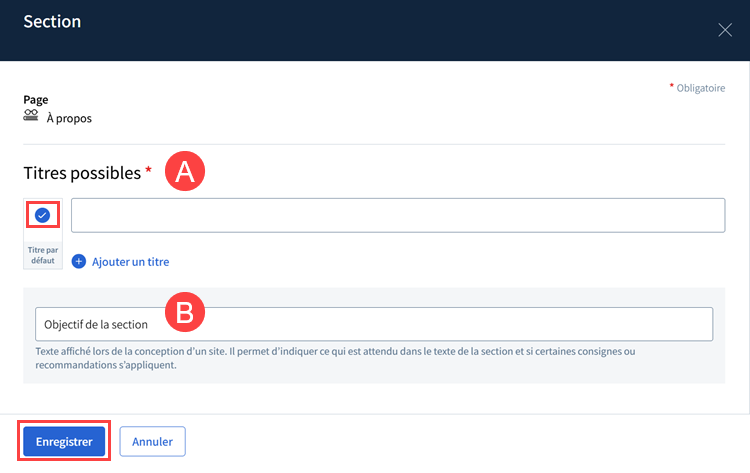Focus the empty title text field
This screenshot has width=750, height=473.
click(x=398, y=215)
